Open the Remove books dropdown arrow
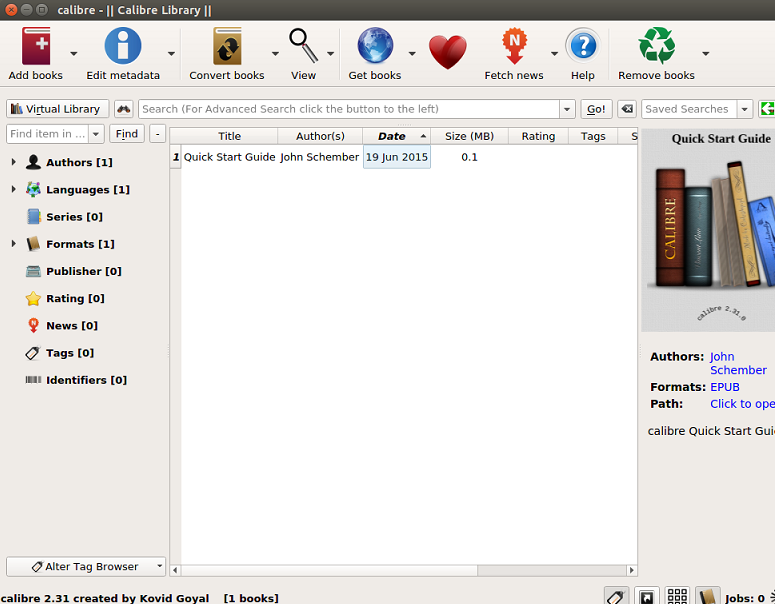775x606 pixels. pos(705,53)
